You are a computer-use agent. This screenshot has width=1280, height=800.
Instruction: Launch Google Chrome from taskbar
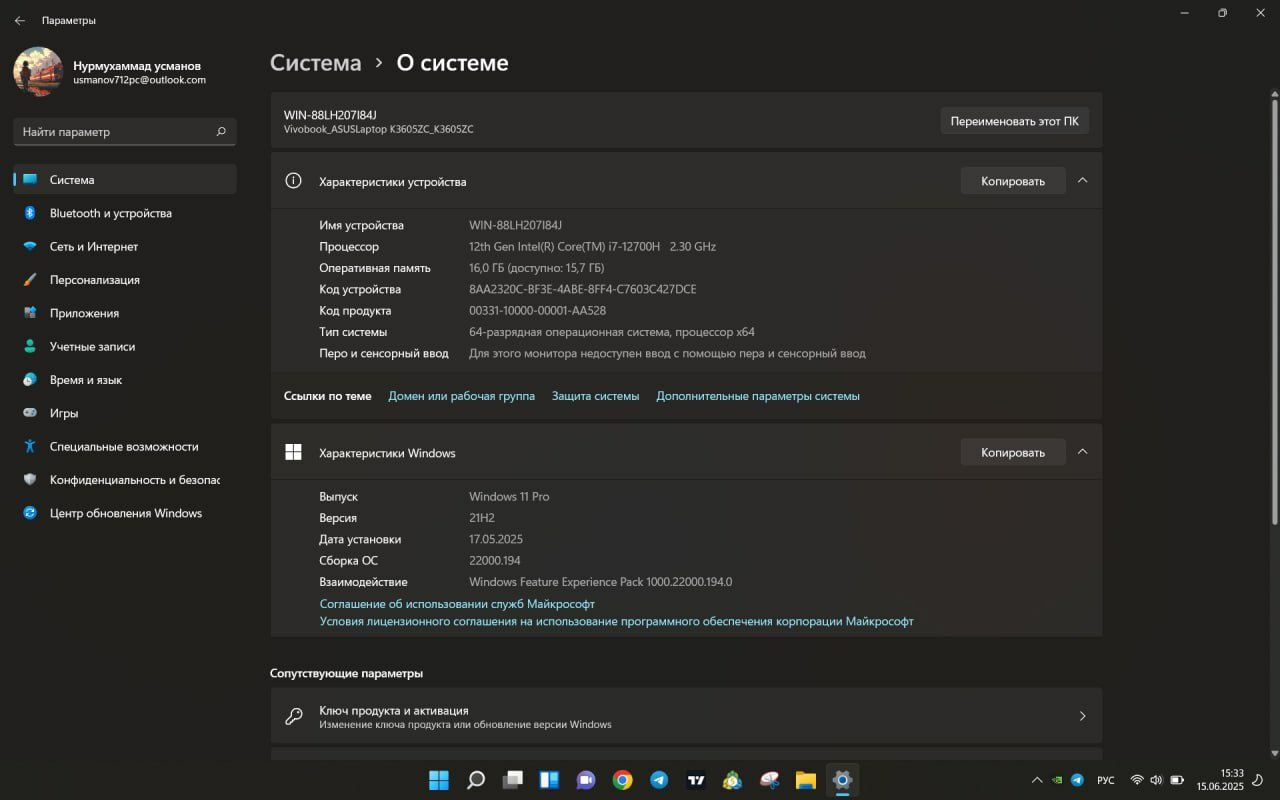[x=623, y=780]
